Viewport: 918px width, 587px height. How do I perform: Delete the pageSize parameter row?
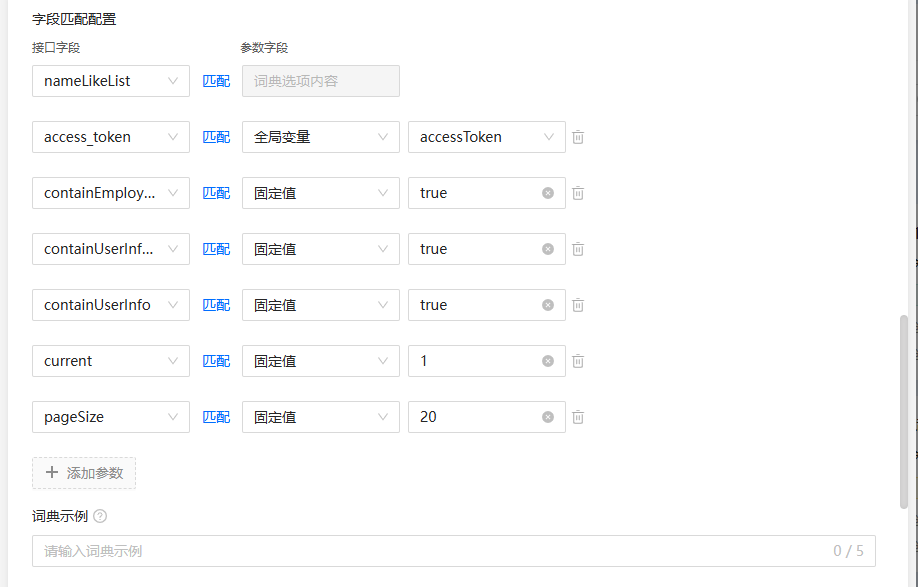[x=577, y=417]
